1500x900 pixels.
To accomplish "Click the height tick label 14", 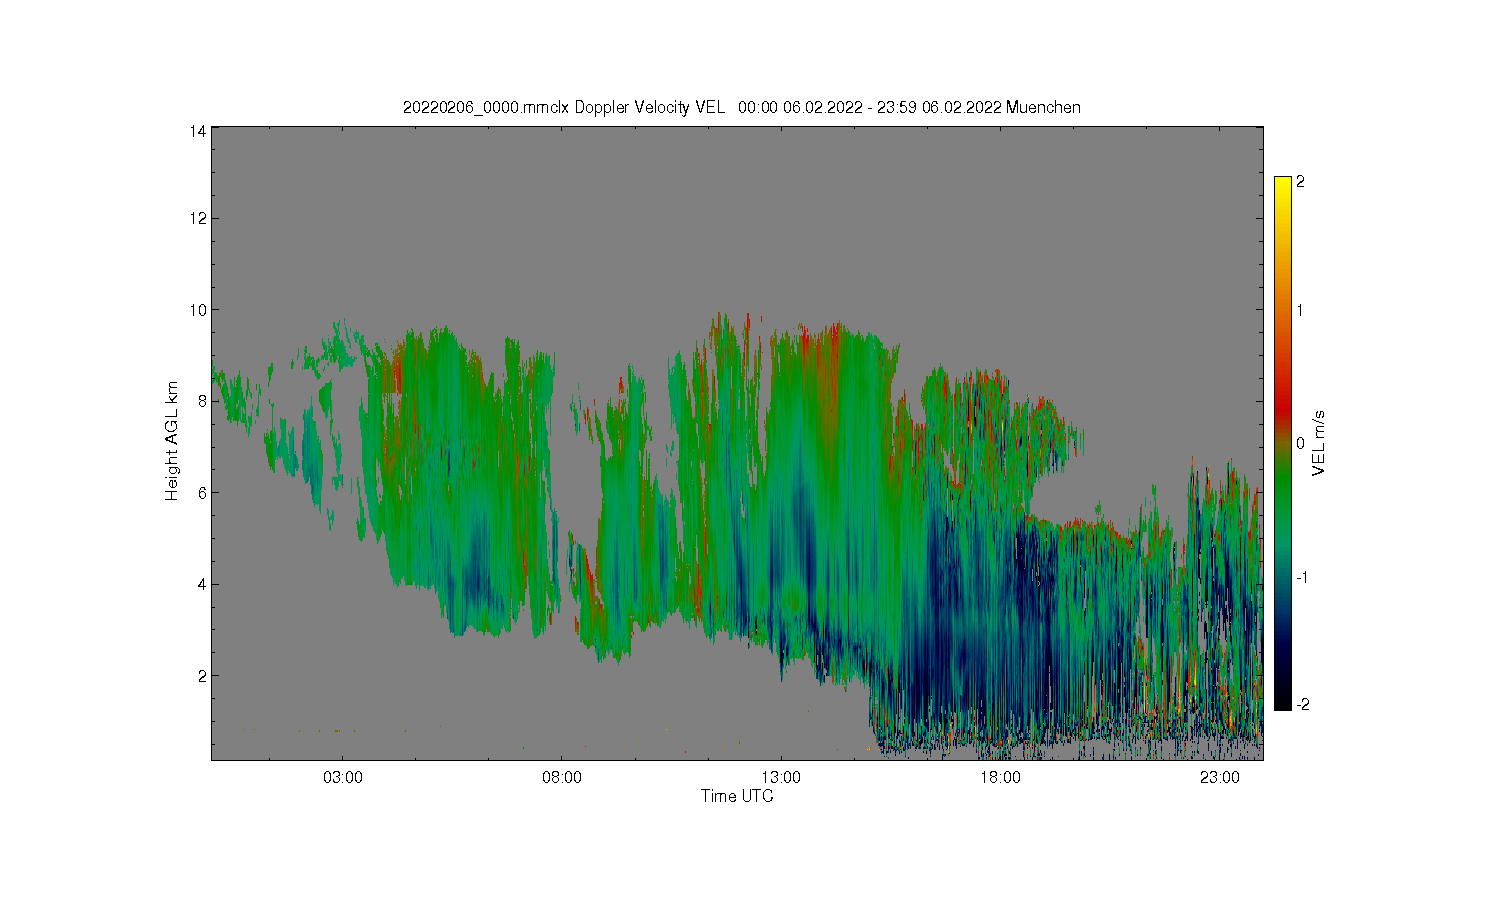I will pyautogui.click(x=198, y=131).
